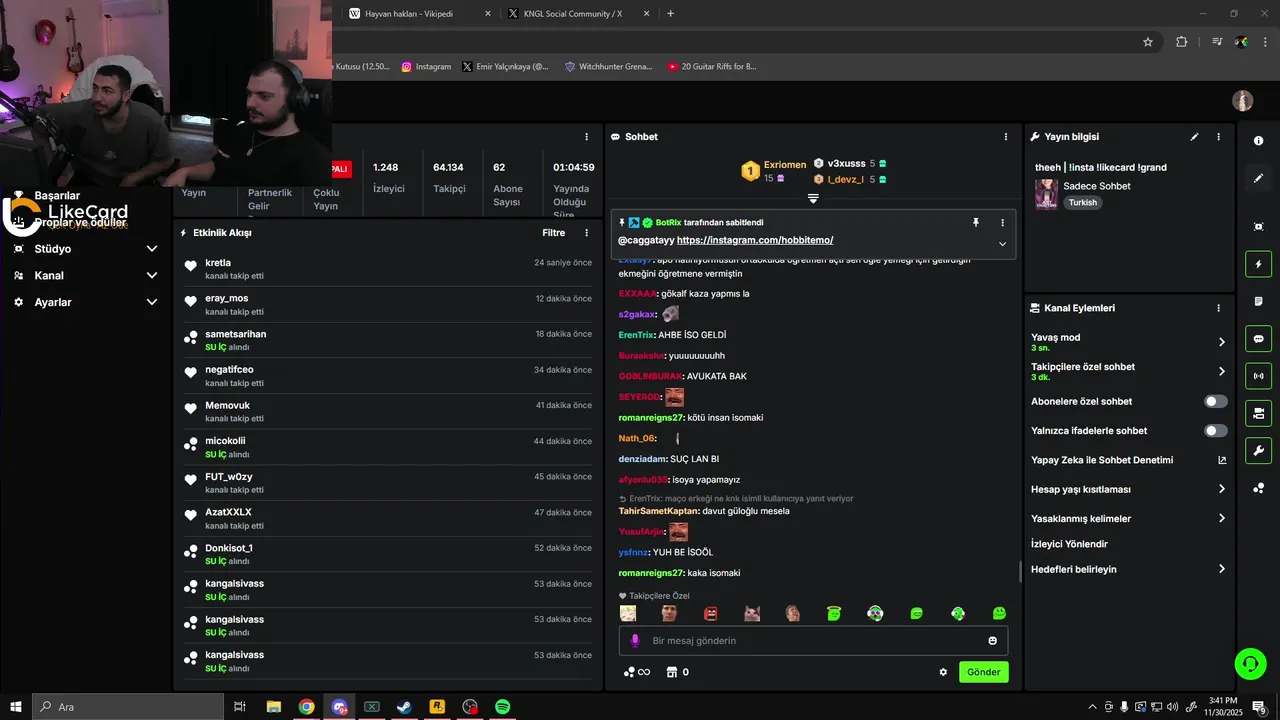
Task: Switch to KNGL Social Community X tab
Action: [x=579, y=14]
